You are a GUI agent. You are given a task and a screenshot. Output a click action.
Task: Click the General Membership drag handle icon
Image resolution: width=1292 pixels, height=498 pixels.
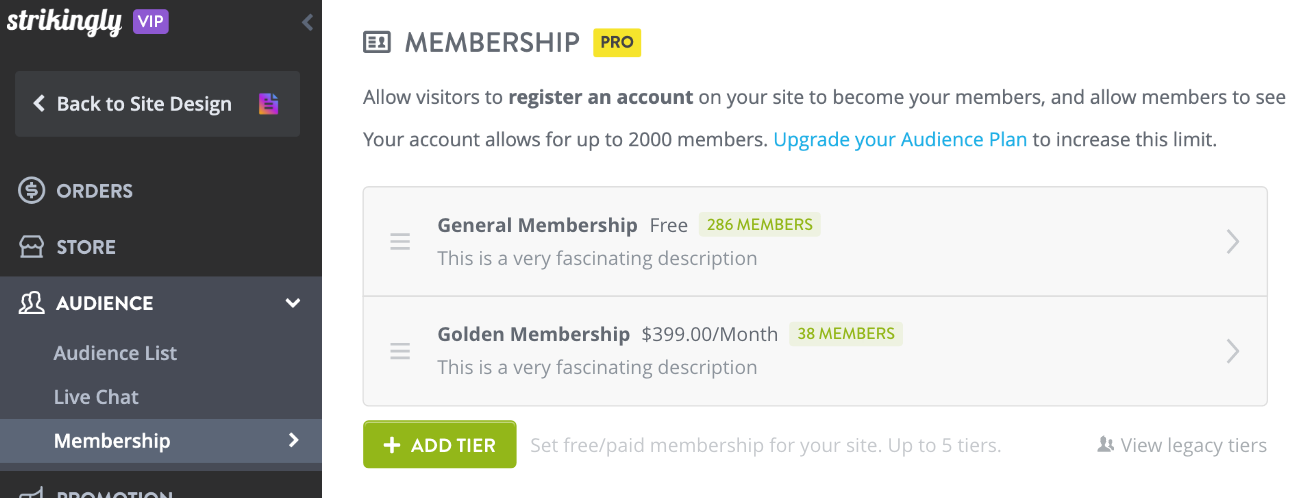pos(400,242)
